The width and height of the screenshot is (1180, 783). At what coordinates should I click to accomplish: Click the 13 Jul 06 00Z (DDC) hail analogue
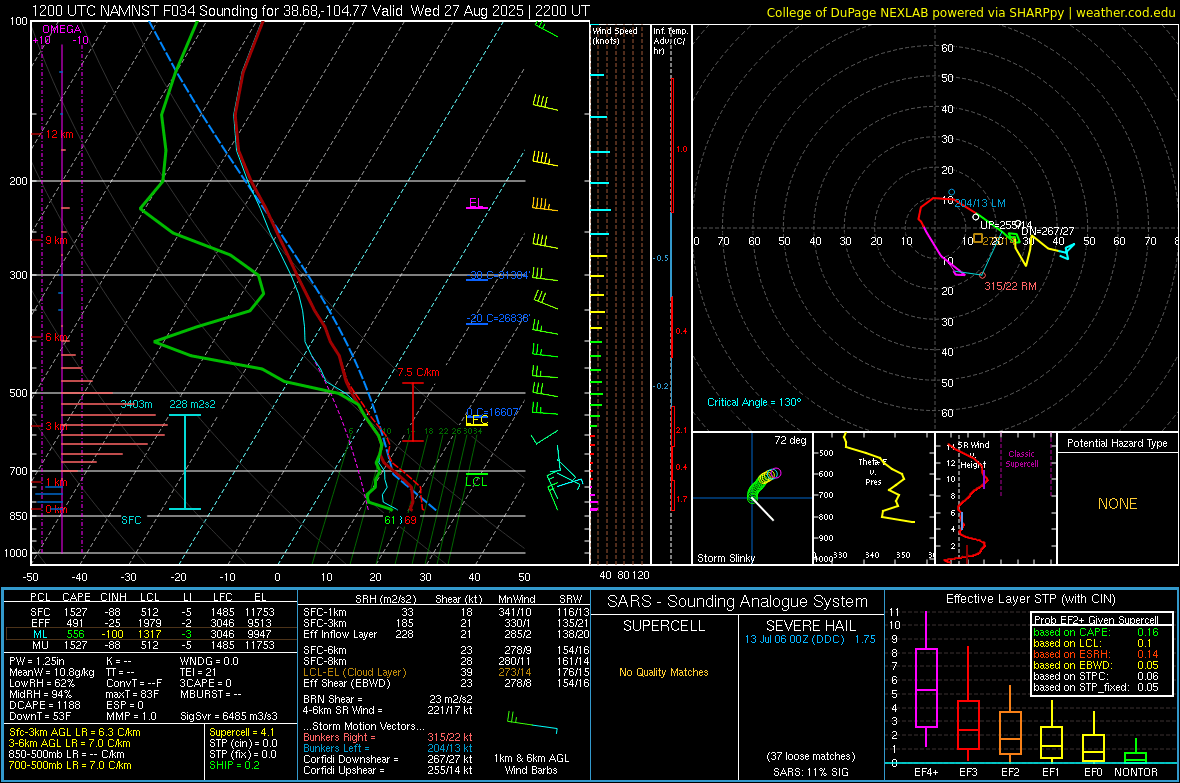810,639
